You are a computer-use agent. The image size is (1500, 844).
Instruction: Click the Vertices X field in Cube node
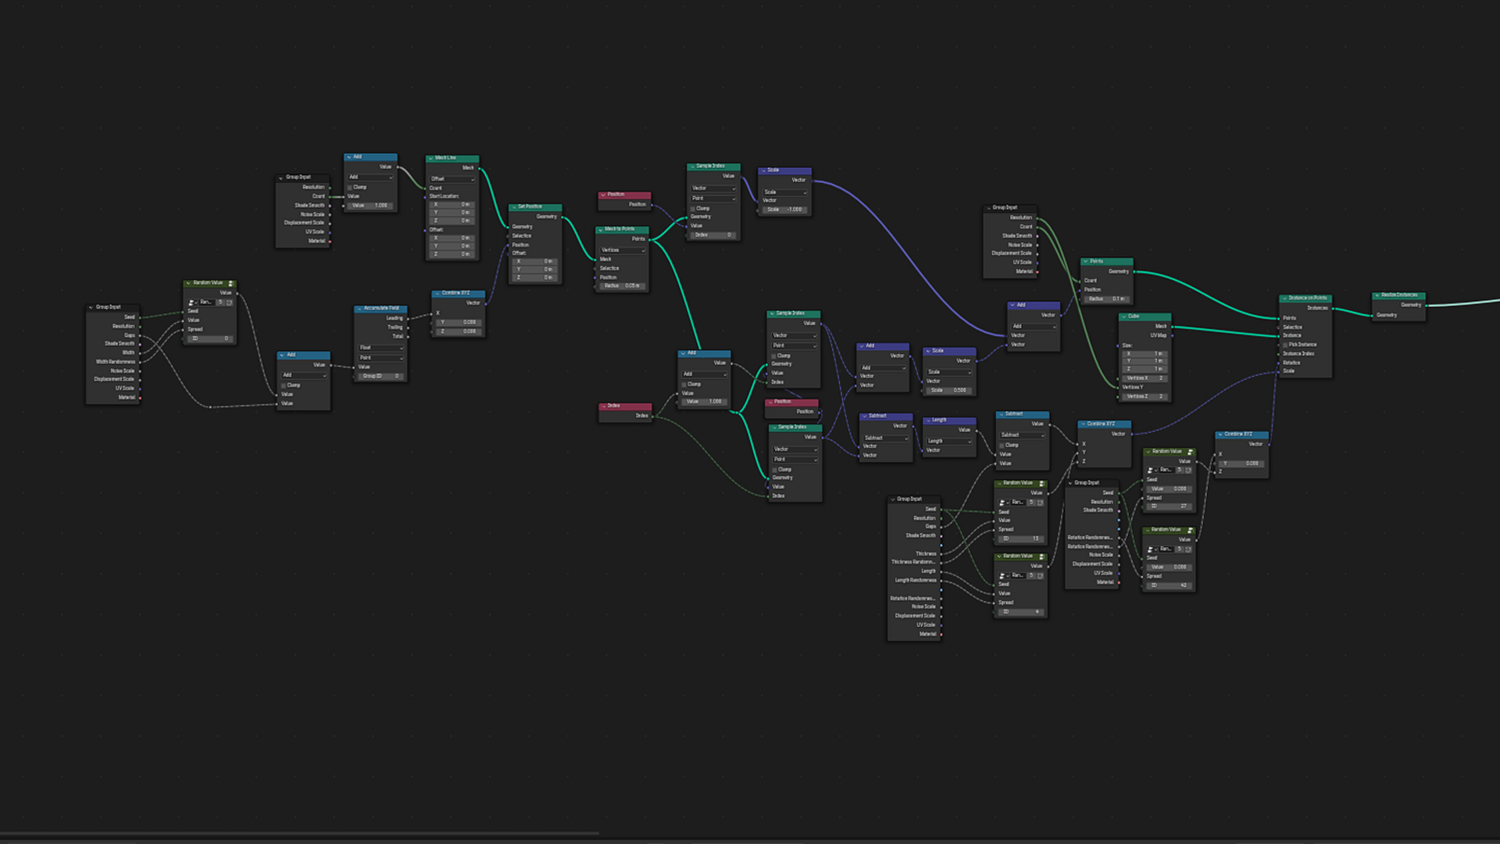1145,379
